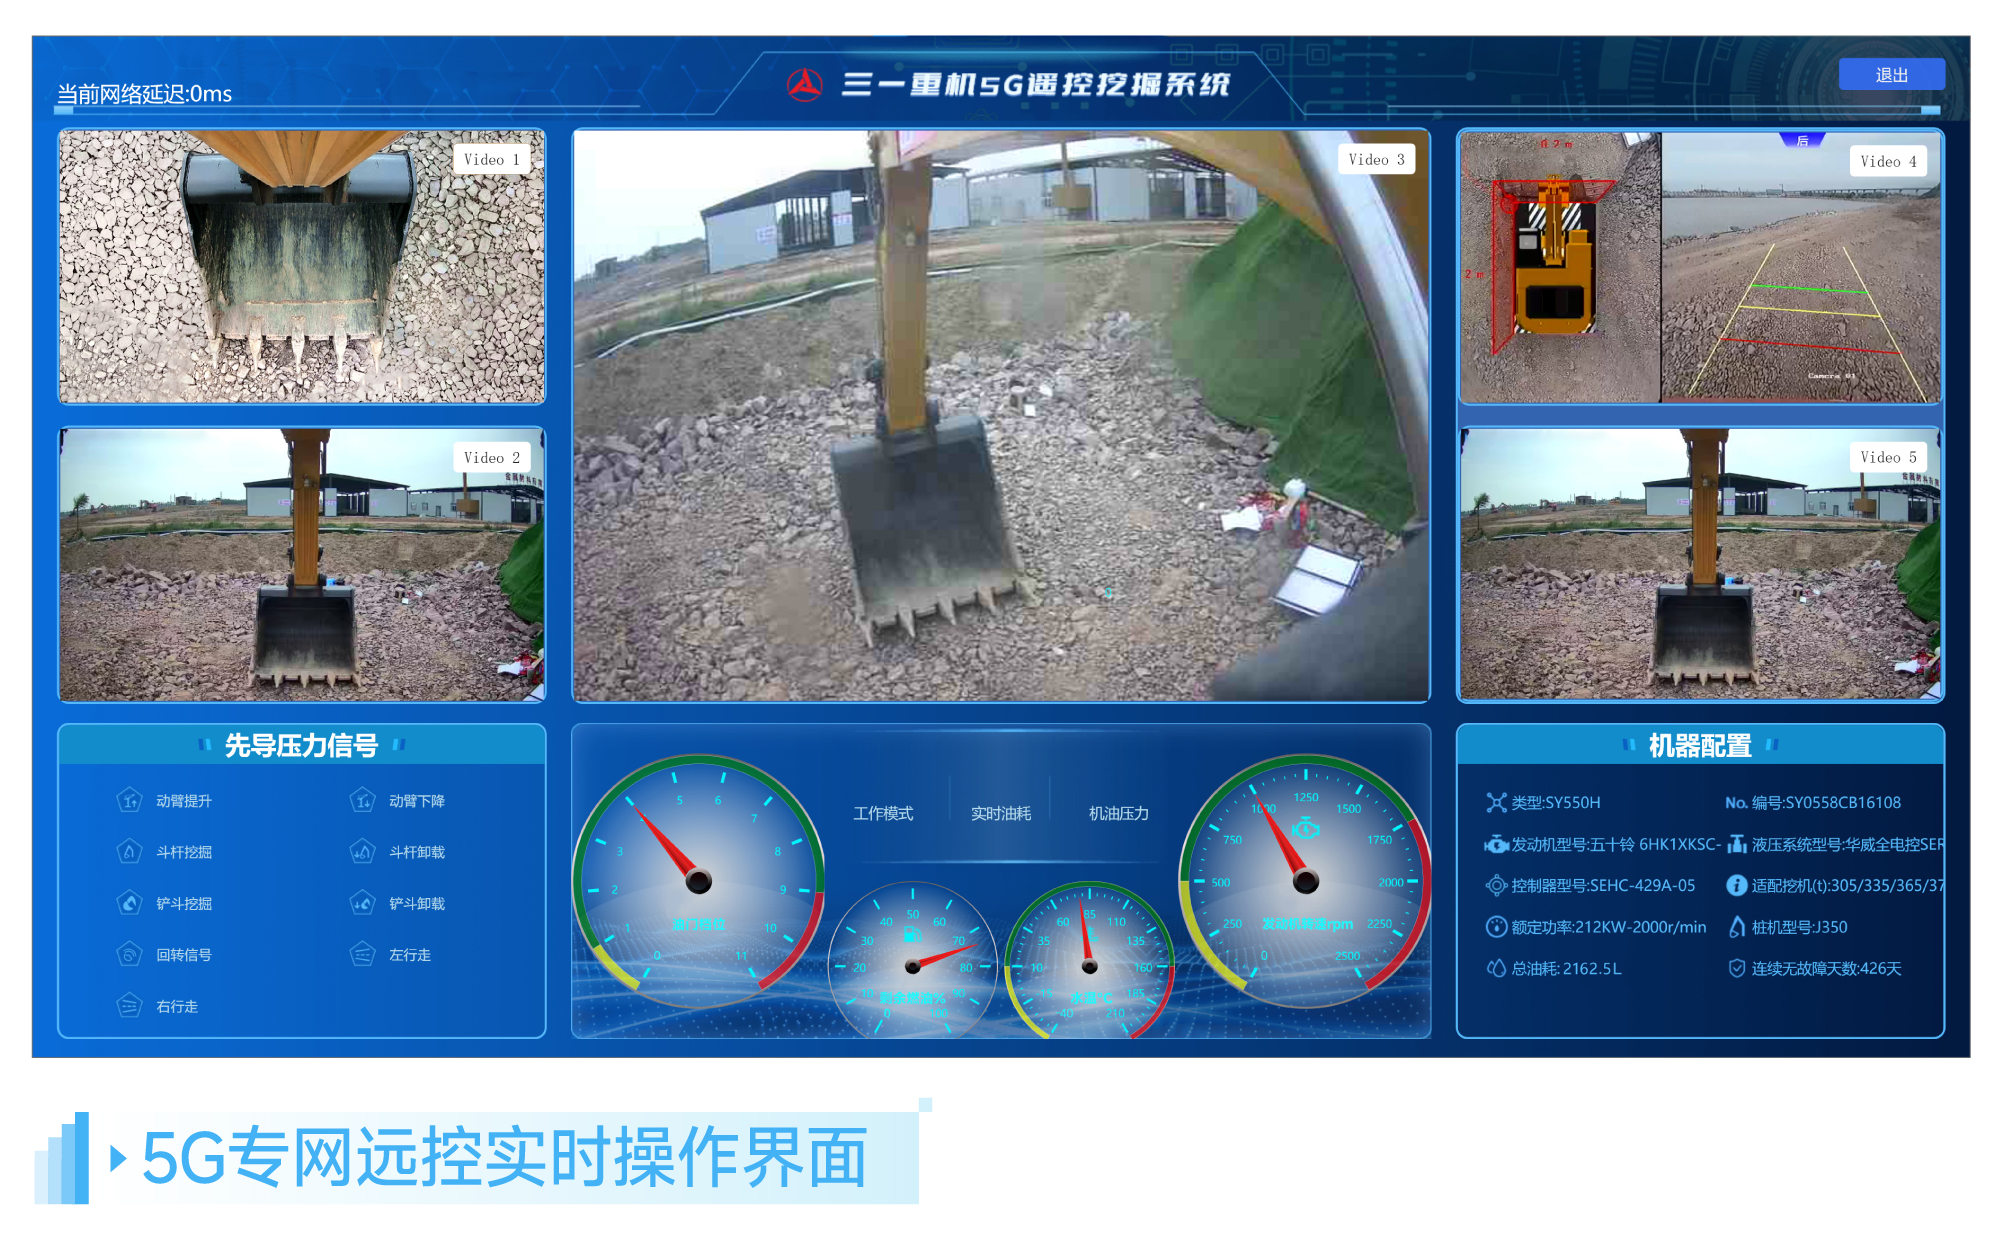Open the Video 2 camera feed

click(301, 565)
